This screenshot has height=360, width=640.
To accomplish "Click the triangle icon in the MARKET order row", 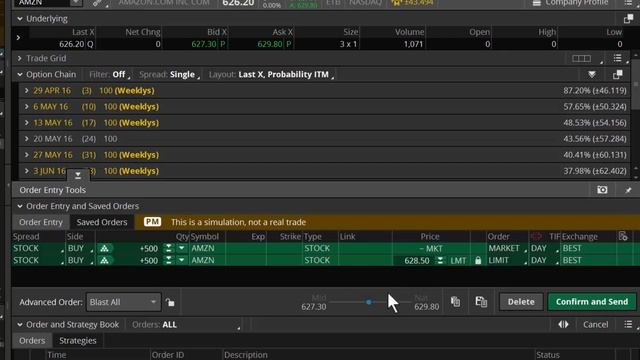I will pos(105,248).
